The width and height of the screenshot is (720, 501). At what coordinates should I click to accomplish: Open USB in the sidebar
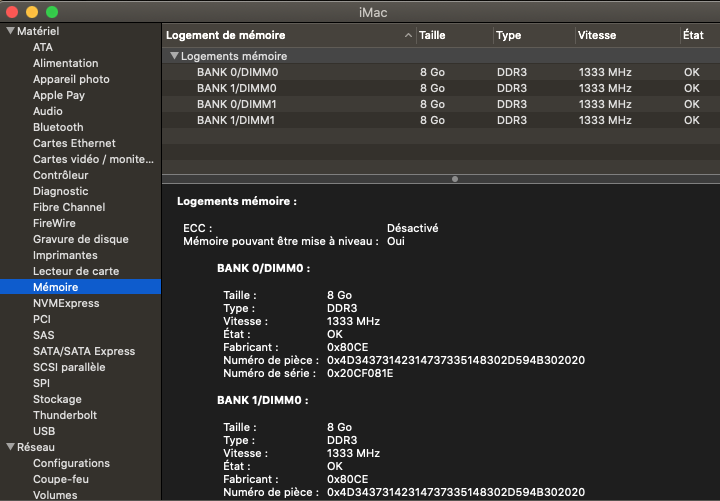pyautogui.click(x=44, y=431)
